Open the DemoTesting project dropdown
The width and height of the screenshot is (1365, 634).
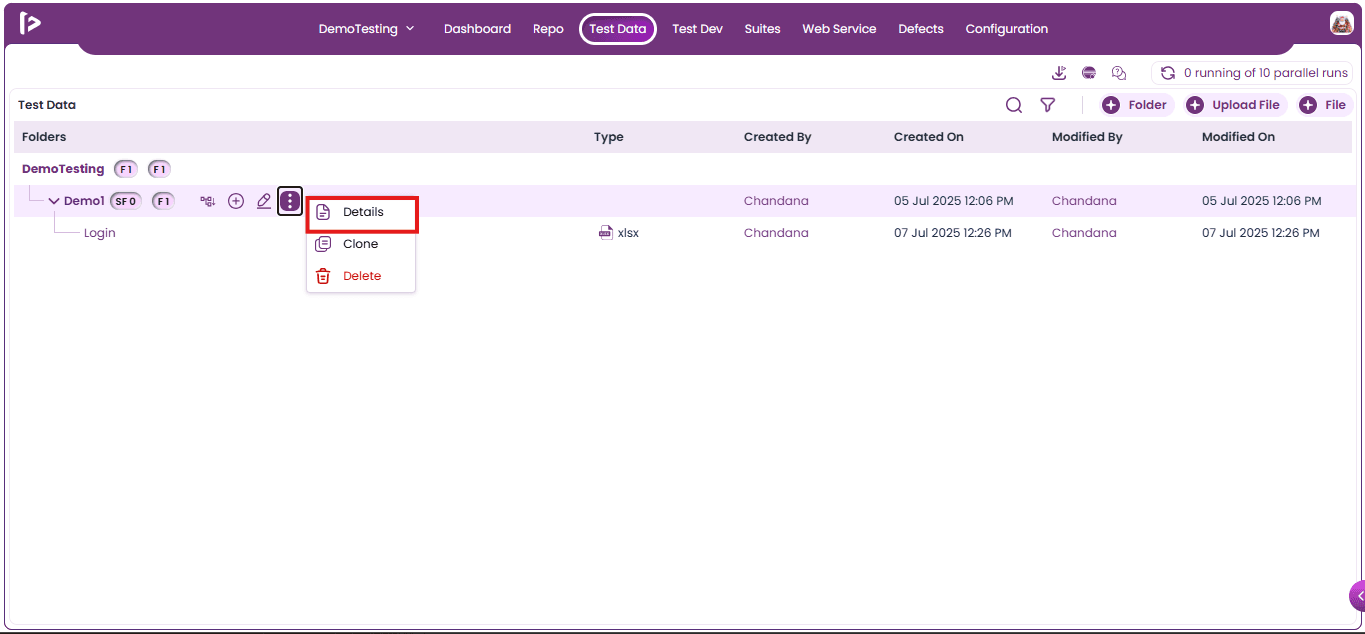366,29
